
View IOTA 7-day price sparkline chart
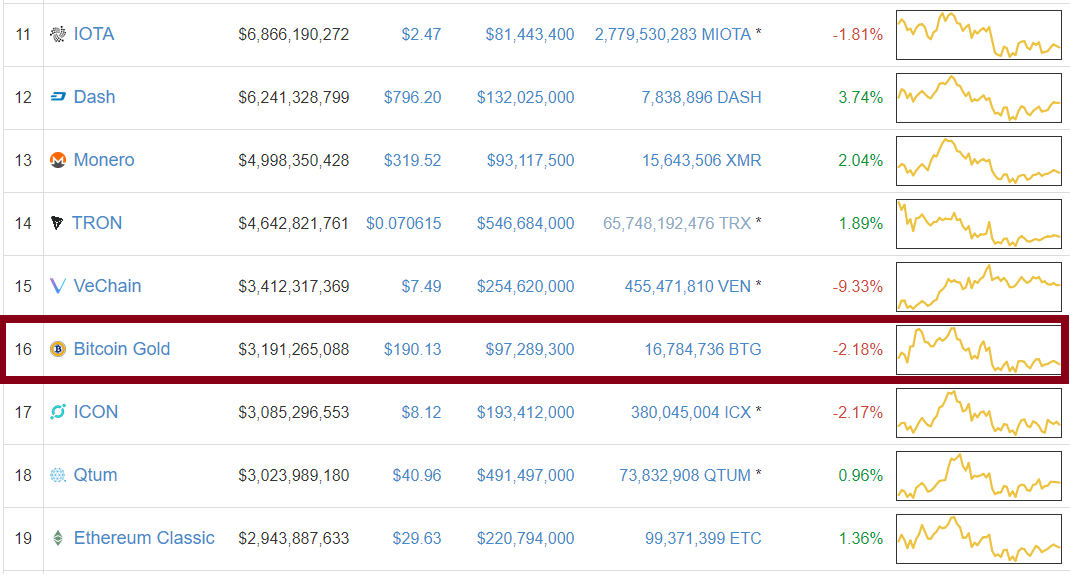click(x=979, y=35)
